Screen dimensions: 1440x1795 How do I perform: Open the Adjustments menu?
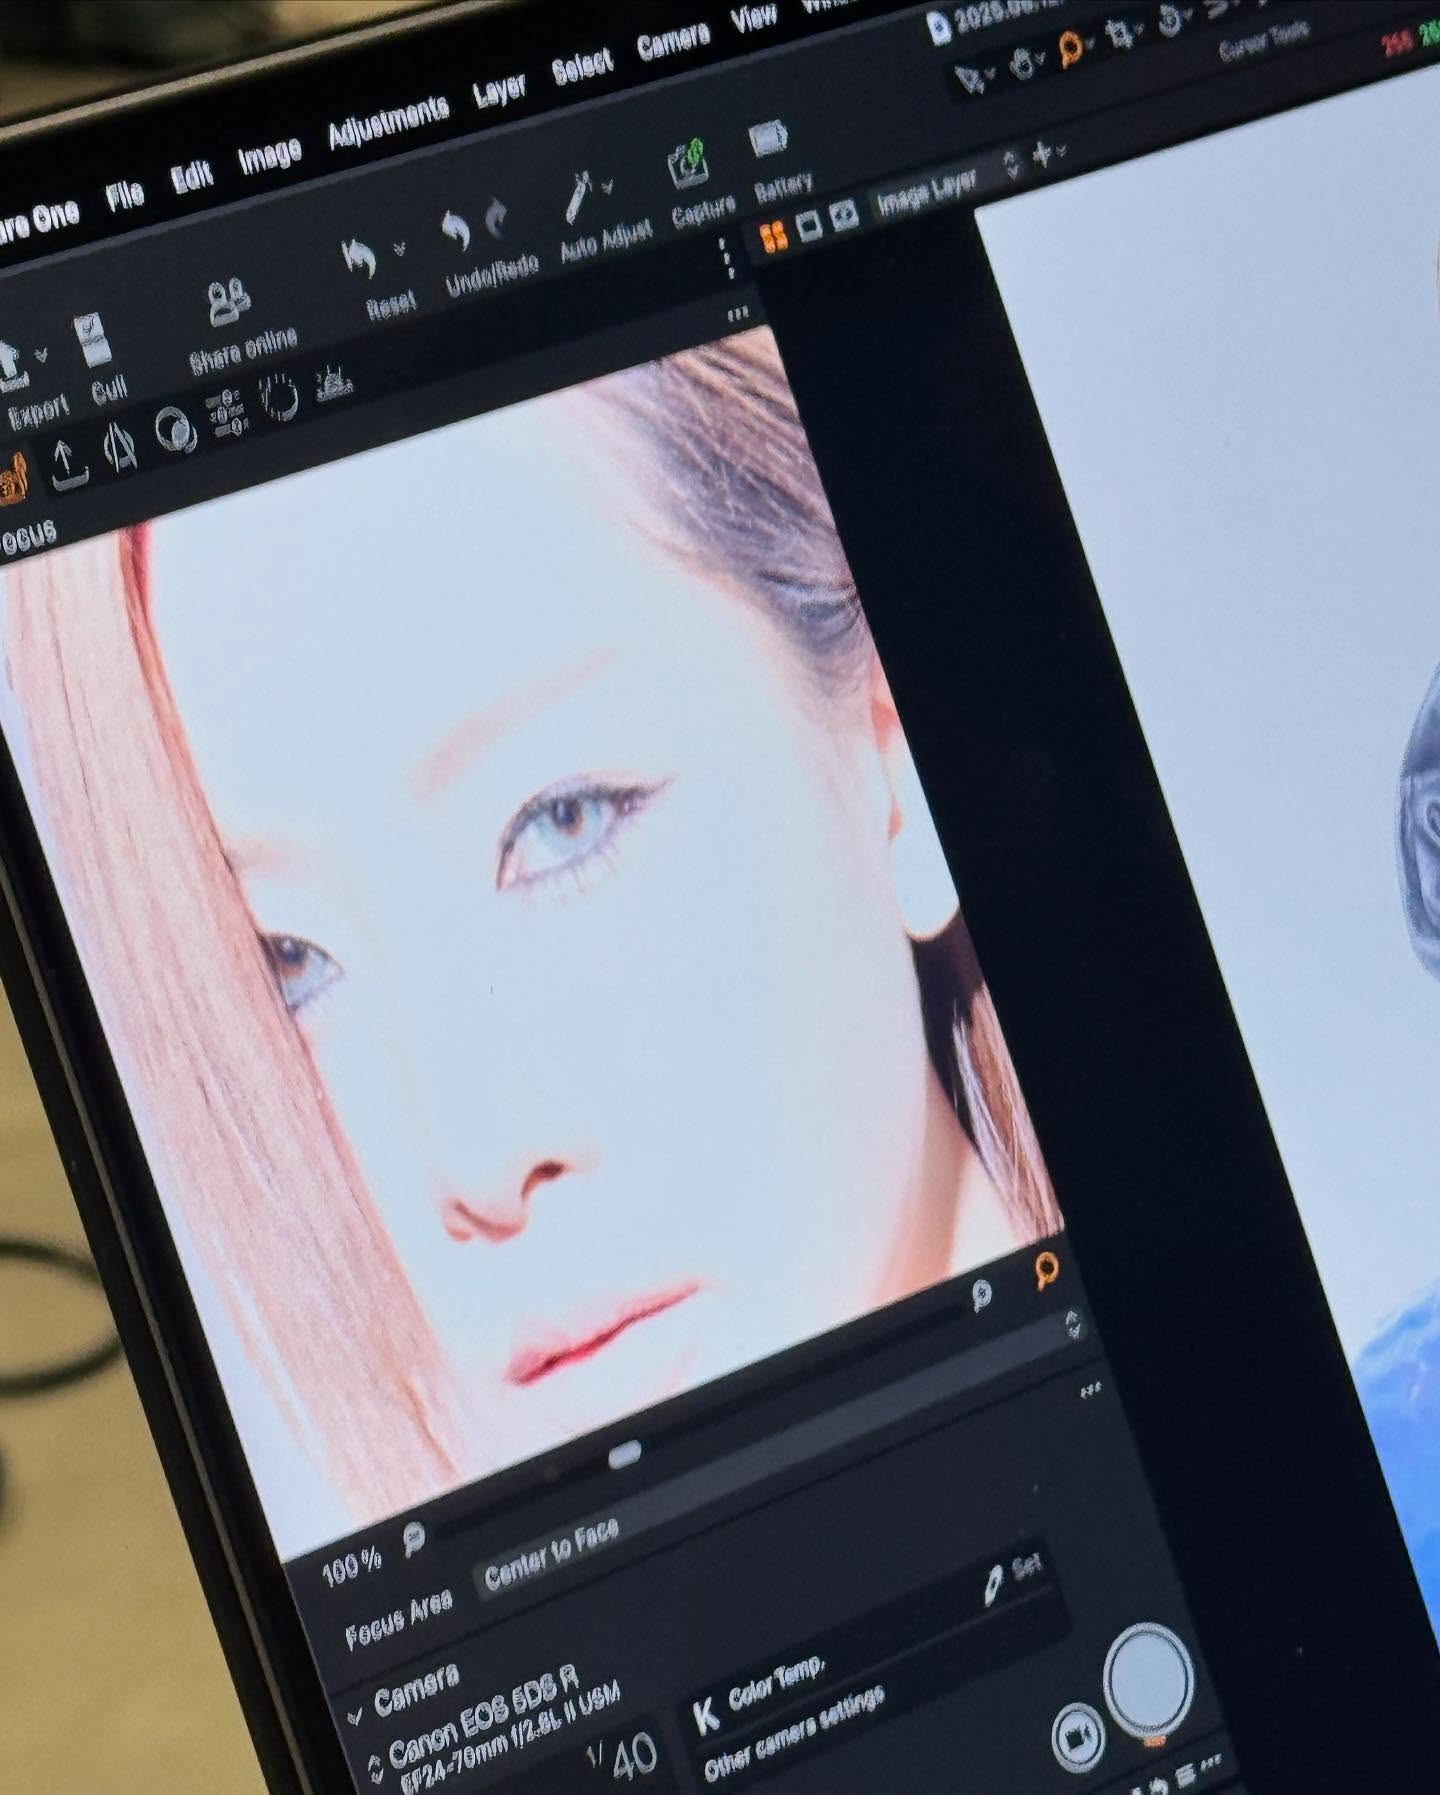coord(388,123)
